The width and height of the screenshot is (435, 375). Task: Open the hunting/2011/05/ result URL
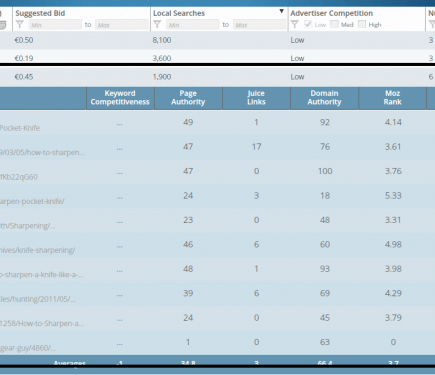[38, 299]
